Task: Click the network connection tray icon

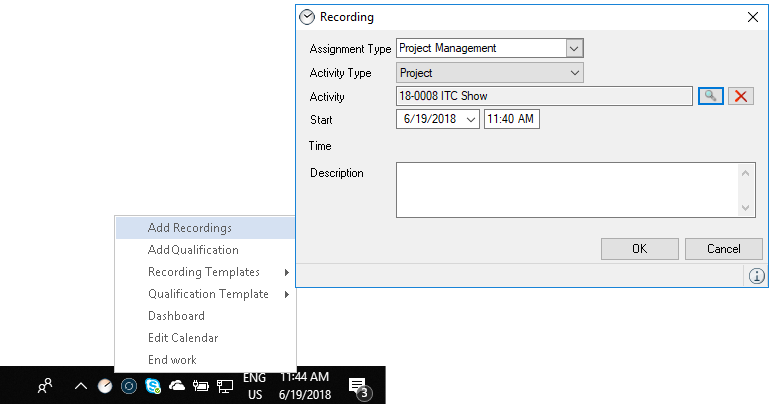Action: 225,386
